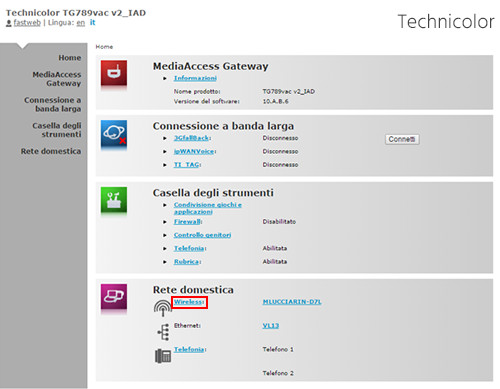Click the blue broadband connection globe icon
The width and height of the screenshot is (500, 389).
114,133
